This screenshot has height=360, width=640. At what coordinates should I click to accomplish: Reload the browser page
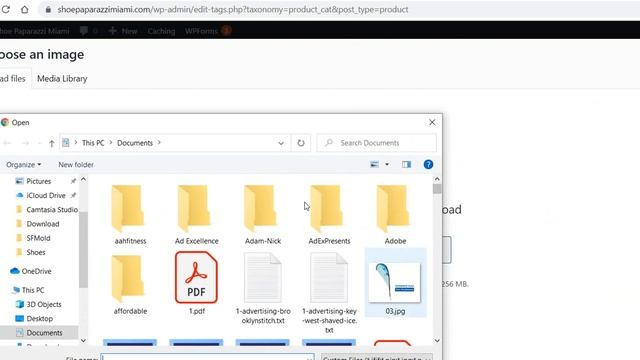pos(6,9)
